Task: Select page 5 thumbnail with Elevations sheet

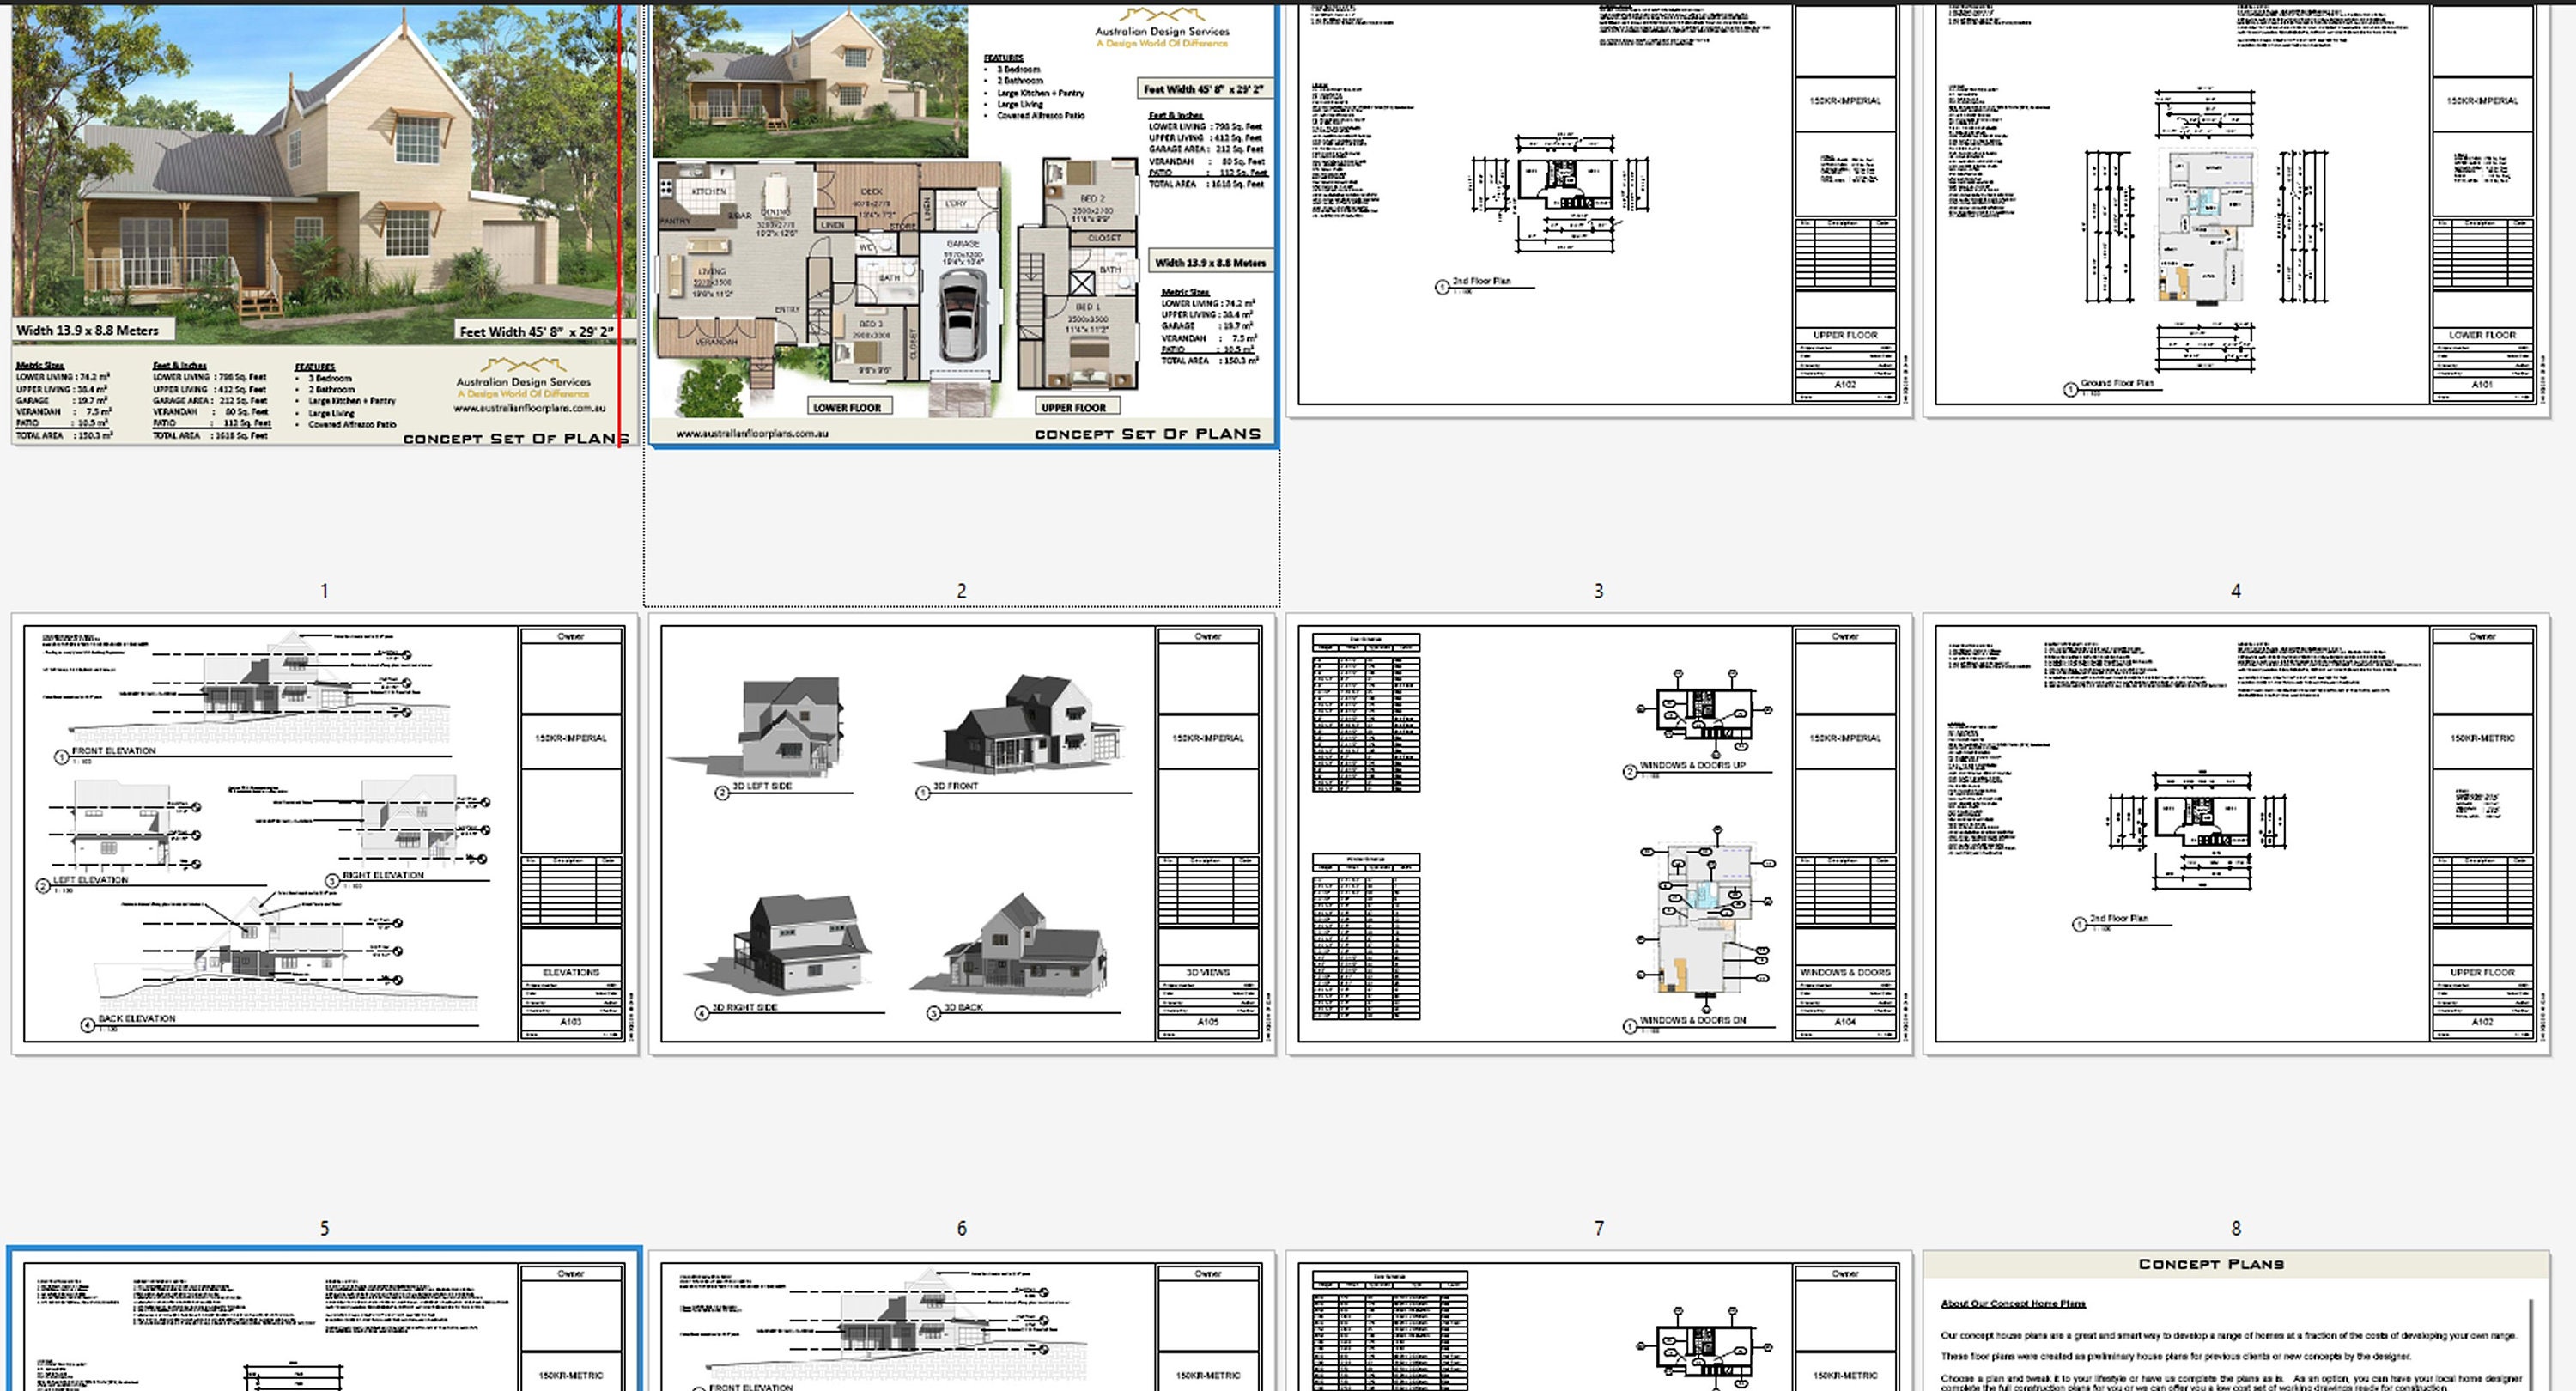Action: (324, 834)
